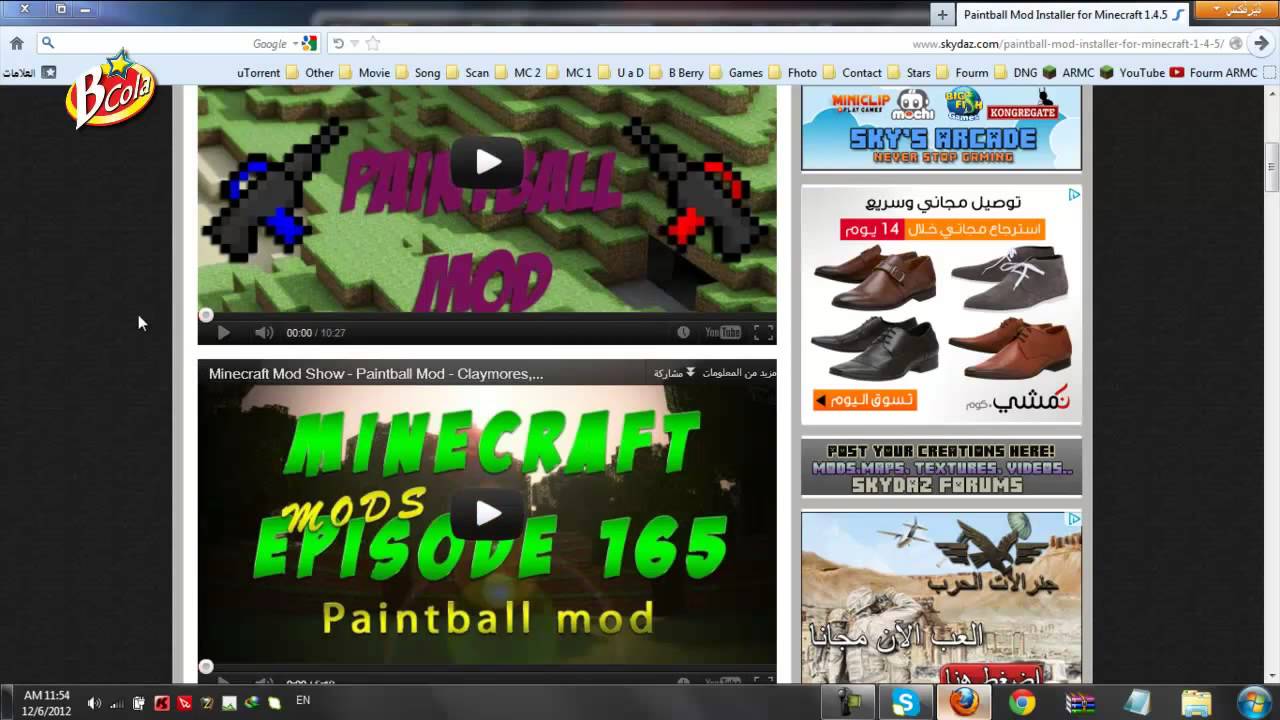The height and width of the screenshot is (720, 1280).
Task: Click orange shop today button in ad
Action: tap(865, 400)
